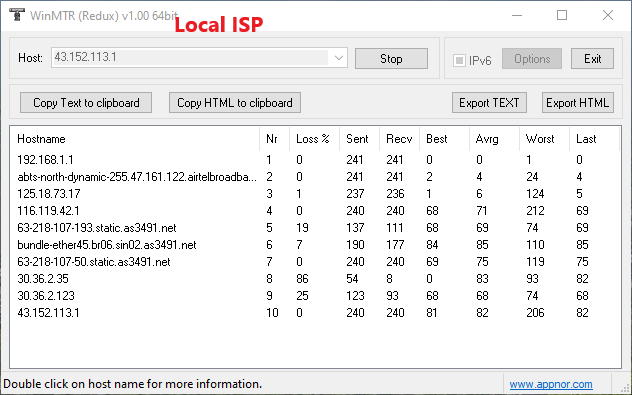The image size is (632, 395).
Task: Click the Hostname column header
Action: (135, 139)
